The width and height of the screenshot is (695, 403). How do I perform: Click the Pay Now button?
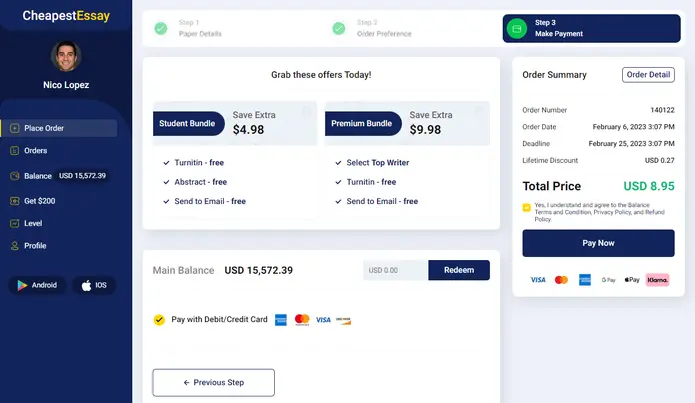pos(598,243)
